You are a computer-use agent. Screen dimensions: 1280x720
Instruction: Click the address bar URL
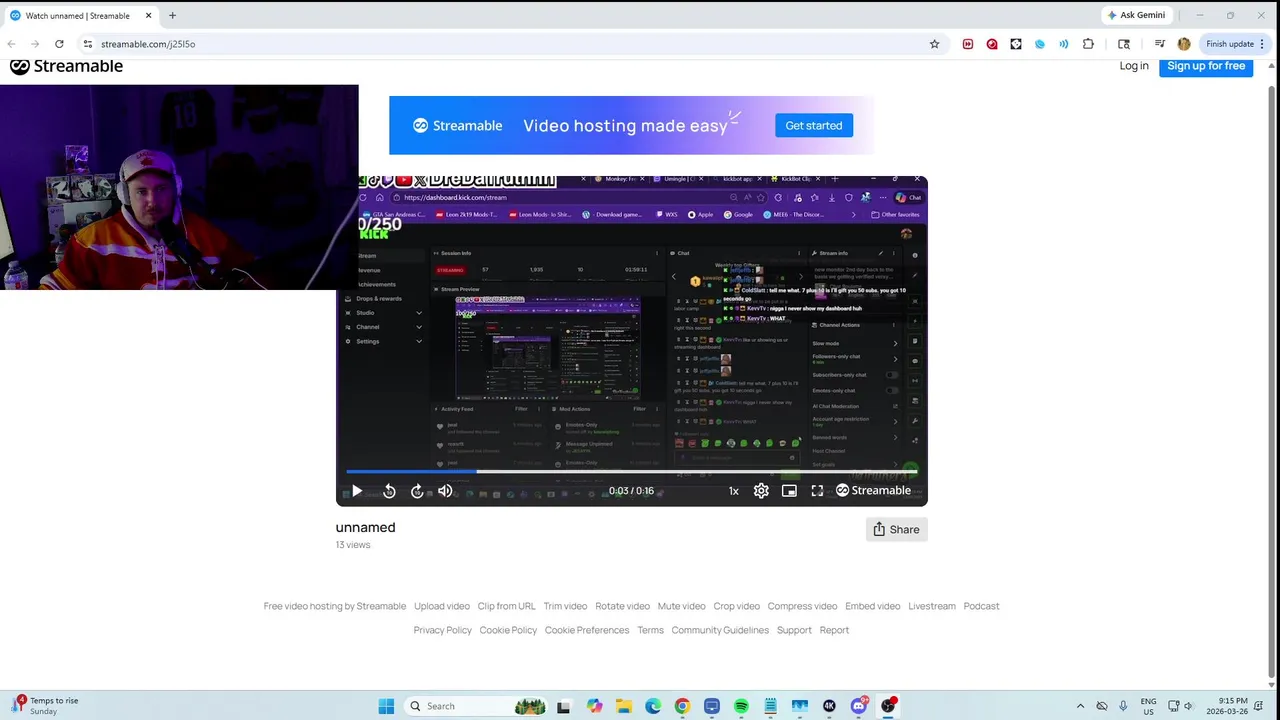148,44
